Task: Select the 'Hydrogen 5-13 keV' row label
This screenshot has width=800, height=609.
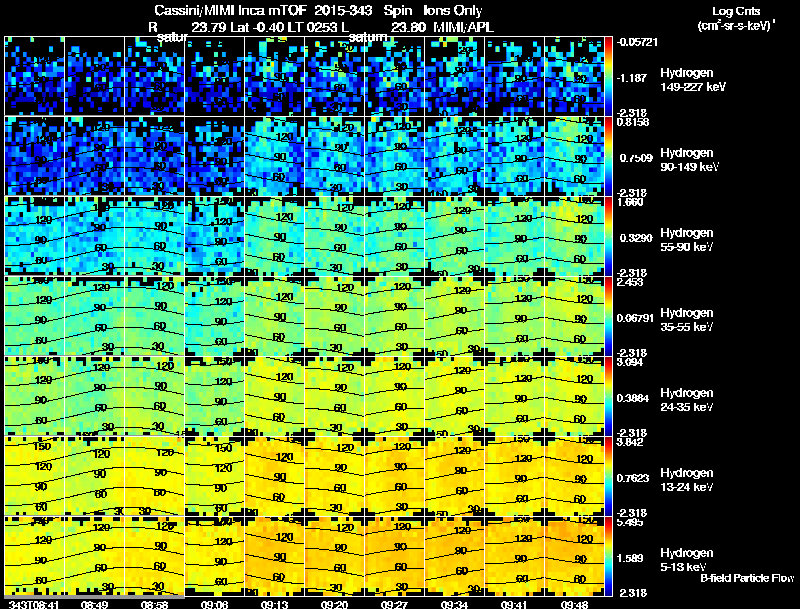Action: click(x=687, y=560)
